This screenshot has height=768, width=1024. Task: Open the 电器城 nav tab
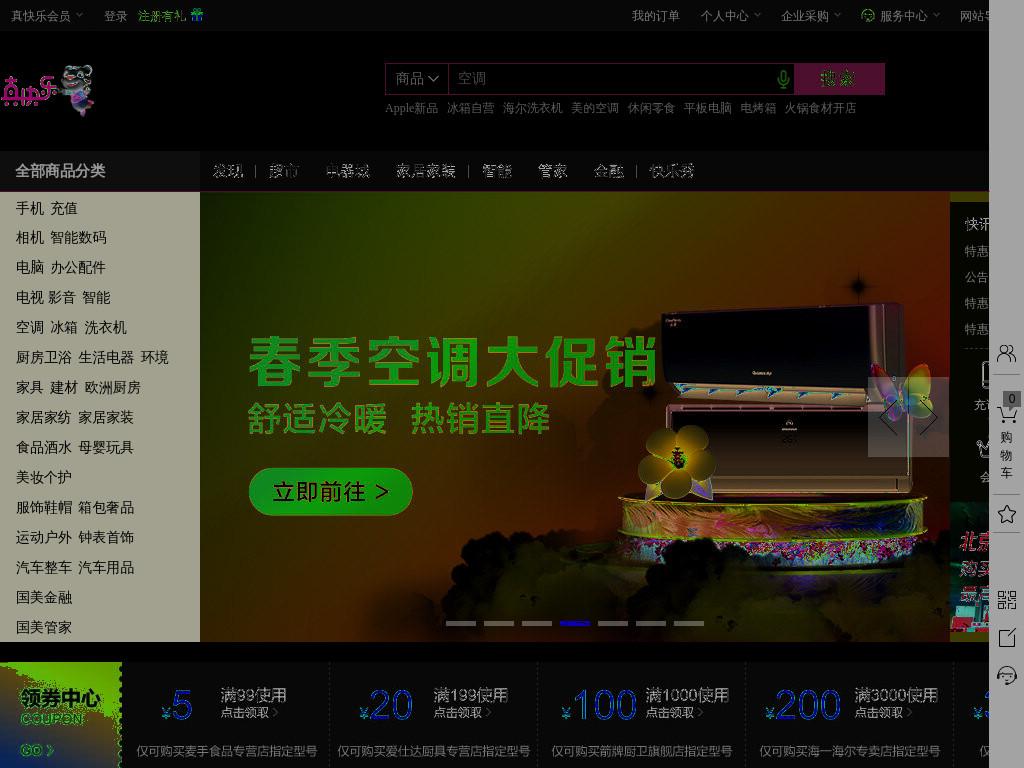click(347, 171)
